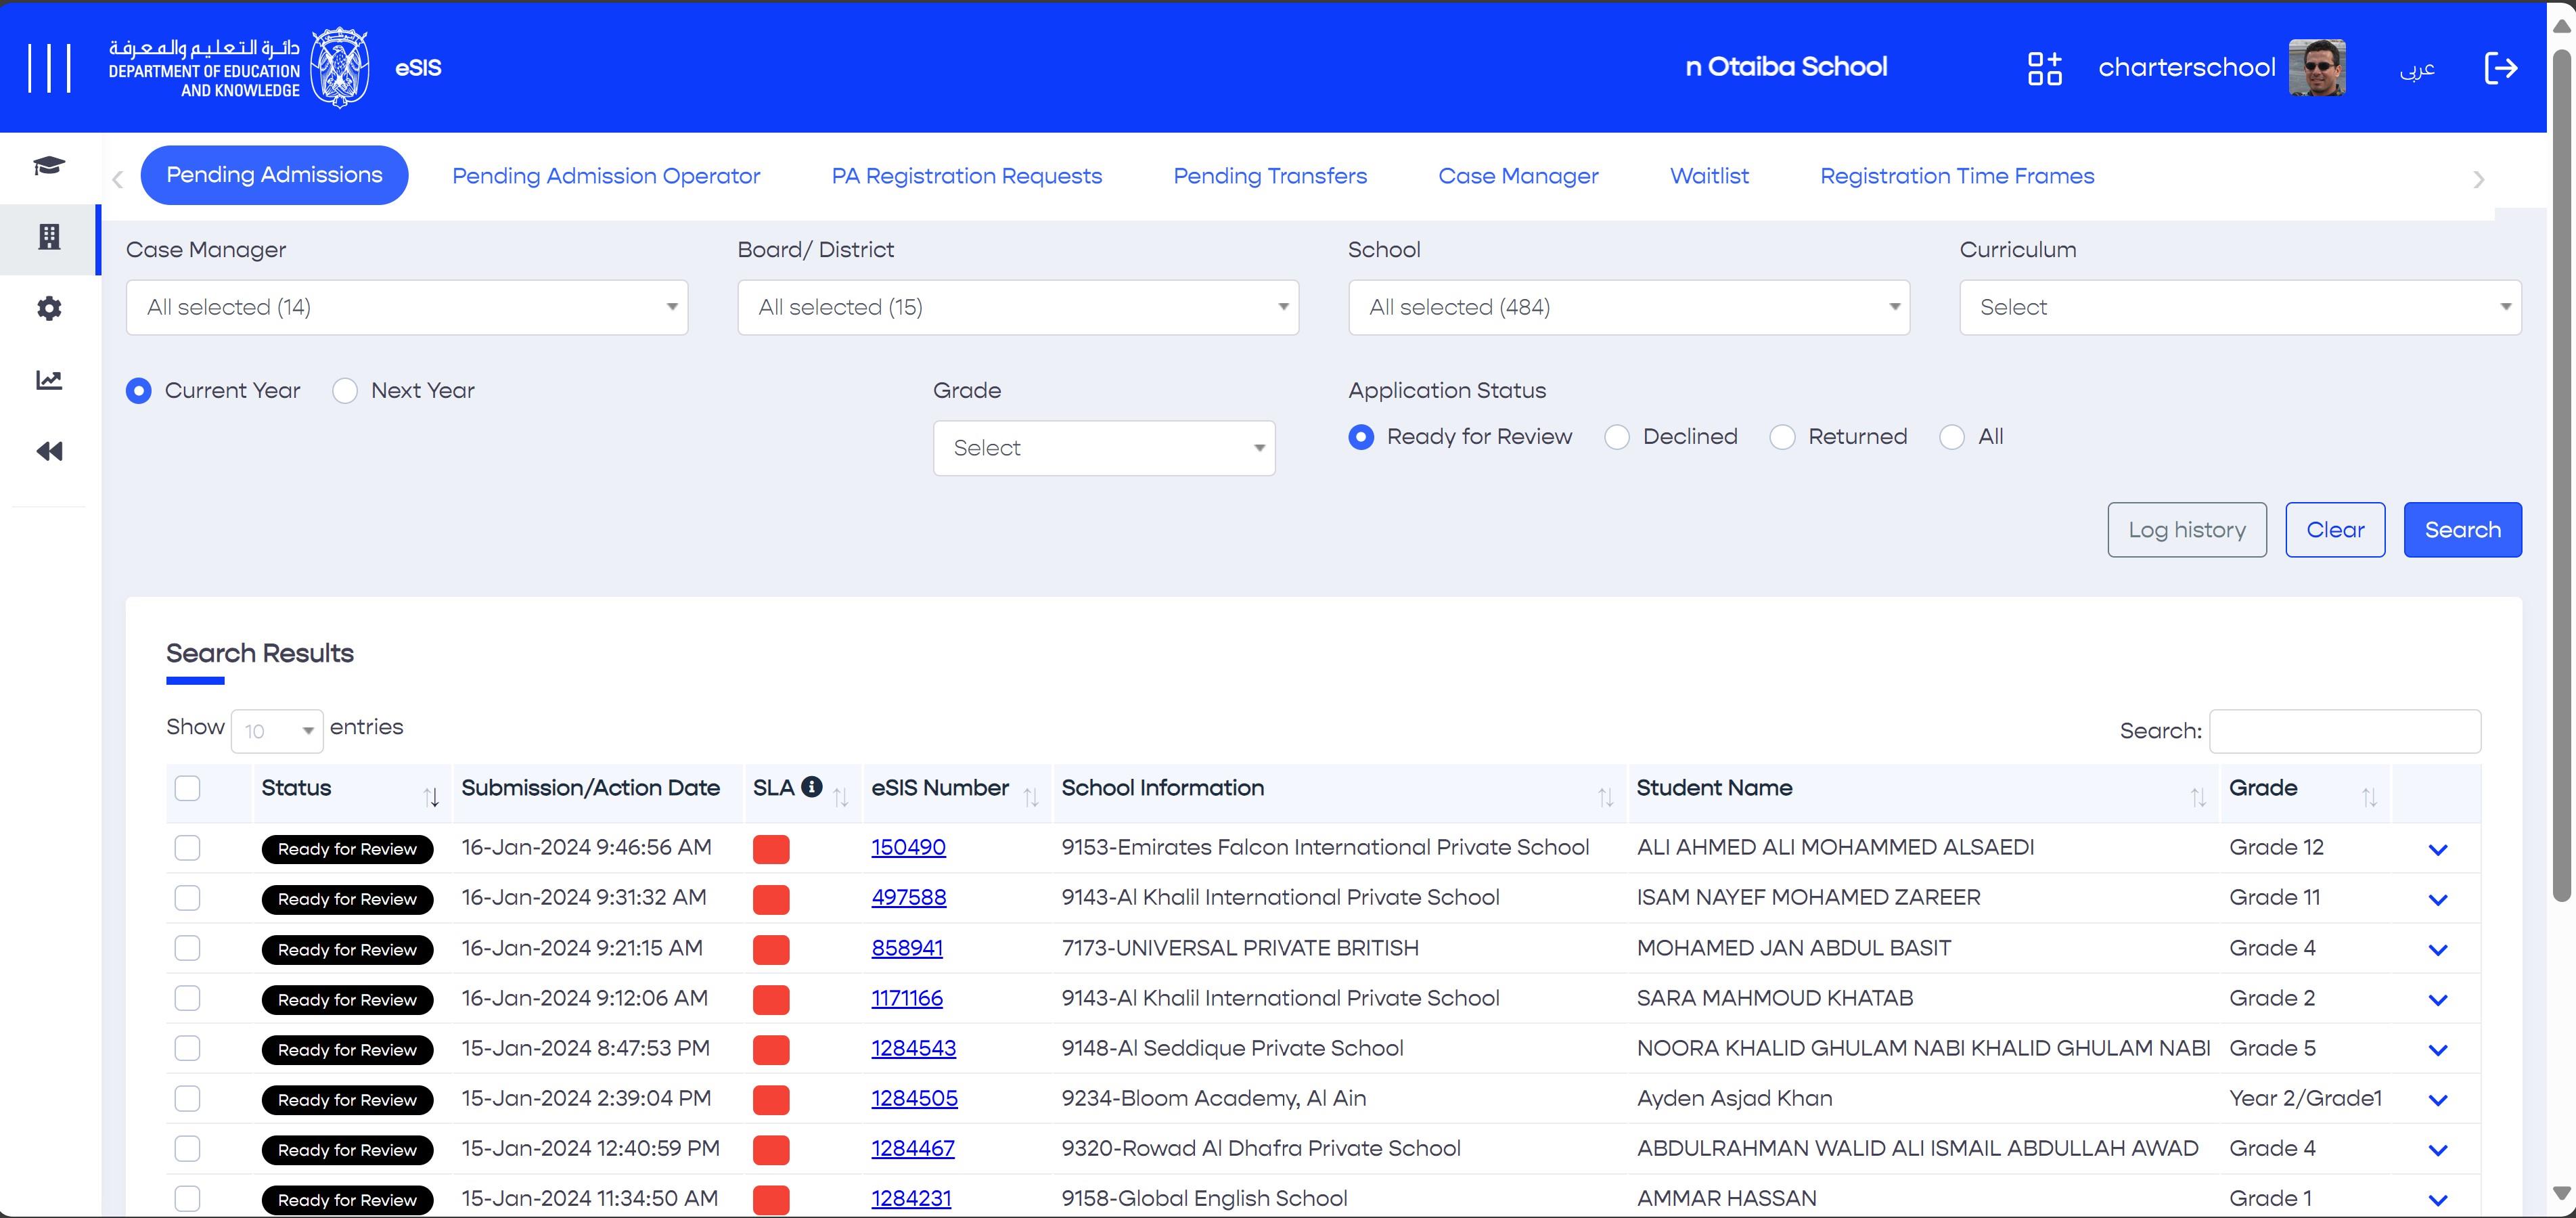Click the blue Search button
This screenshot has height=1218, width=2576.
pyautogui.click(x=2462, y=530)
